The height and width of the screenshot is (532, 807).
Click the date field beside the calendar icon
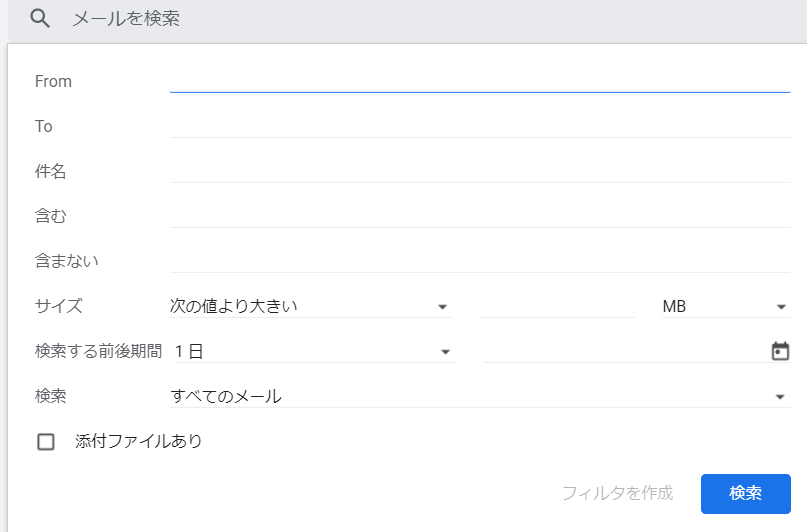620,351
